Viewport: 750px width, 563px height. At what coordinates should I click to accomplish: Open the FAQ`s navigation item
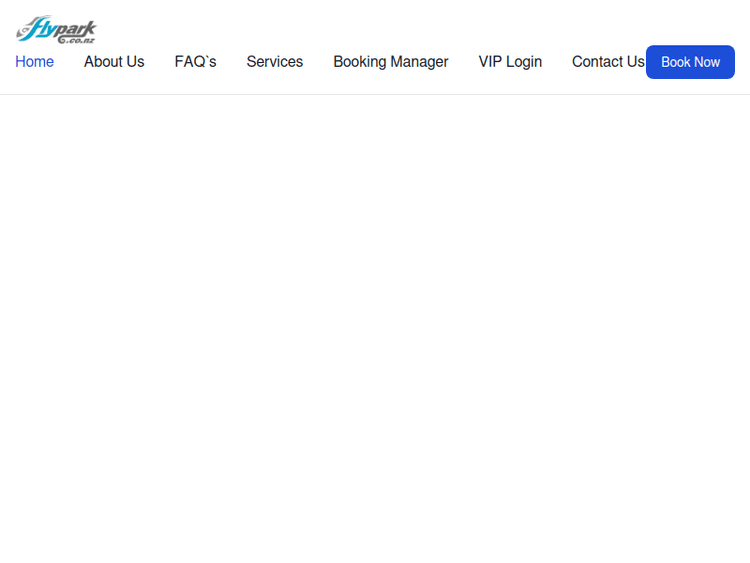(x=195, y=62)
